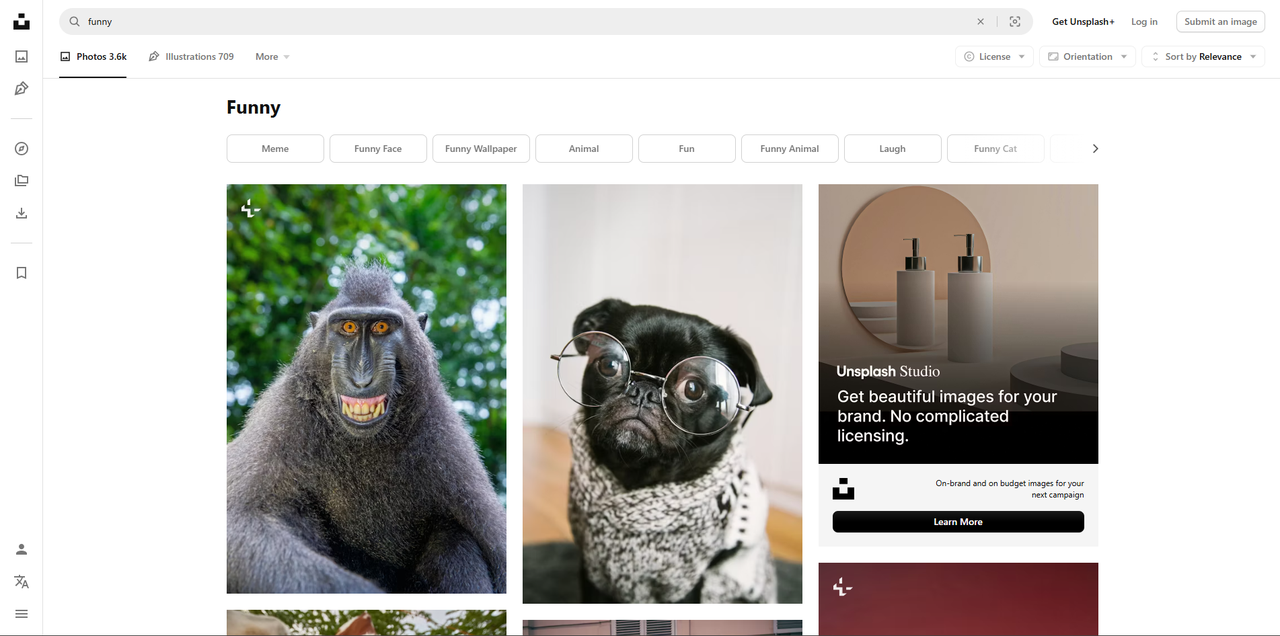Open saved bookmarks via the bookmark icon
Viewport: 1280px width, 636px height.
pyautogui.click(x=21, y=272)
